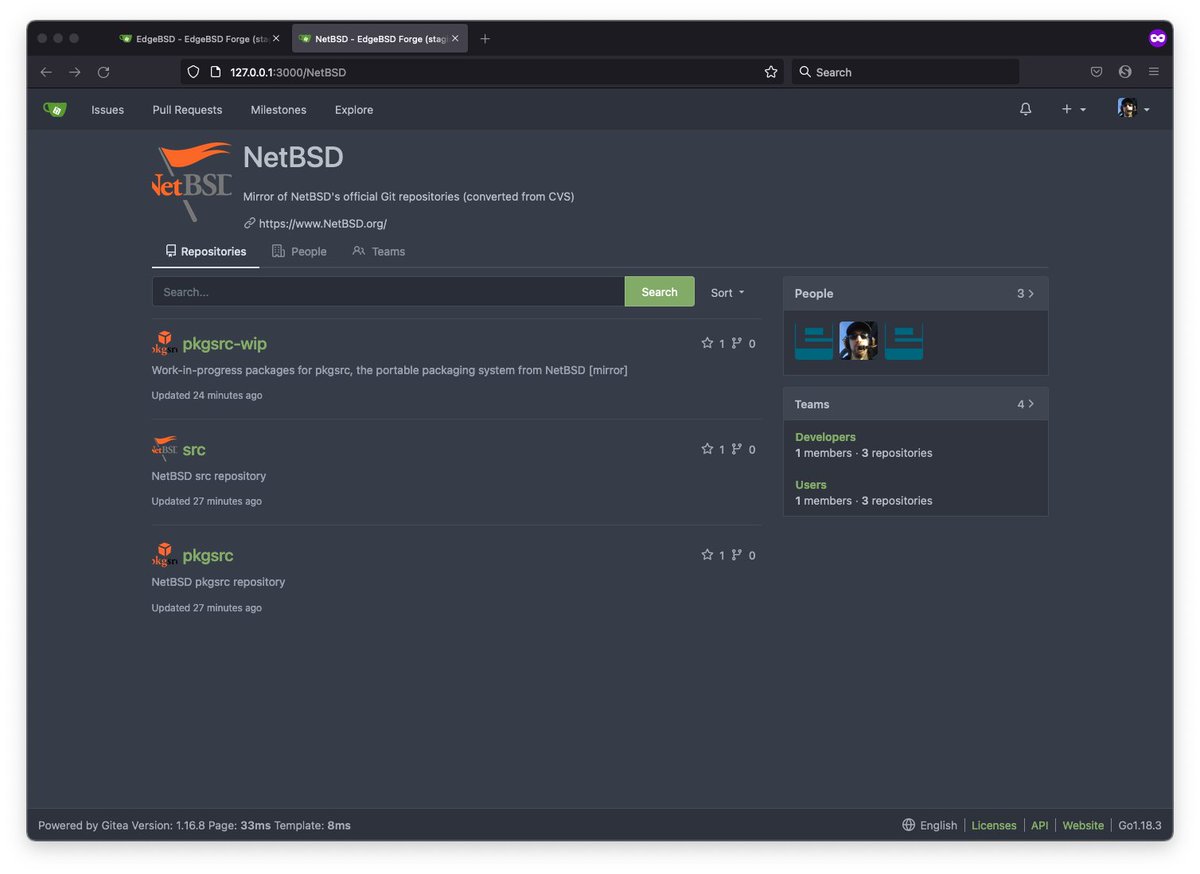Open the plus create menu
1200x874 pixels.
tap(1073, 109)
